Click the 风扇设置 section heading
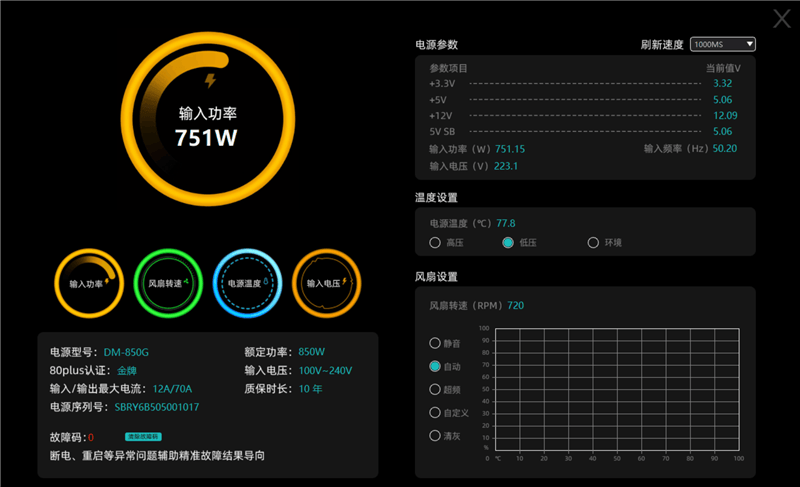This screenshot has height=487, width=800. (x=436, y=277)
